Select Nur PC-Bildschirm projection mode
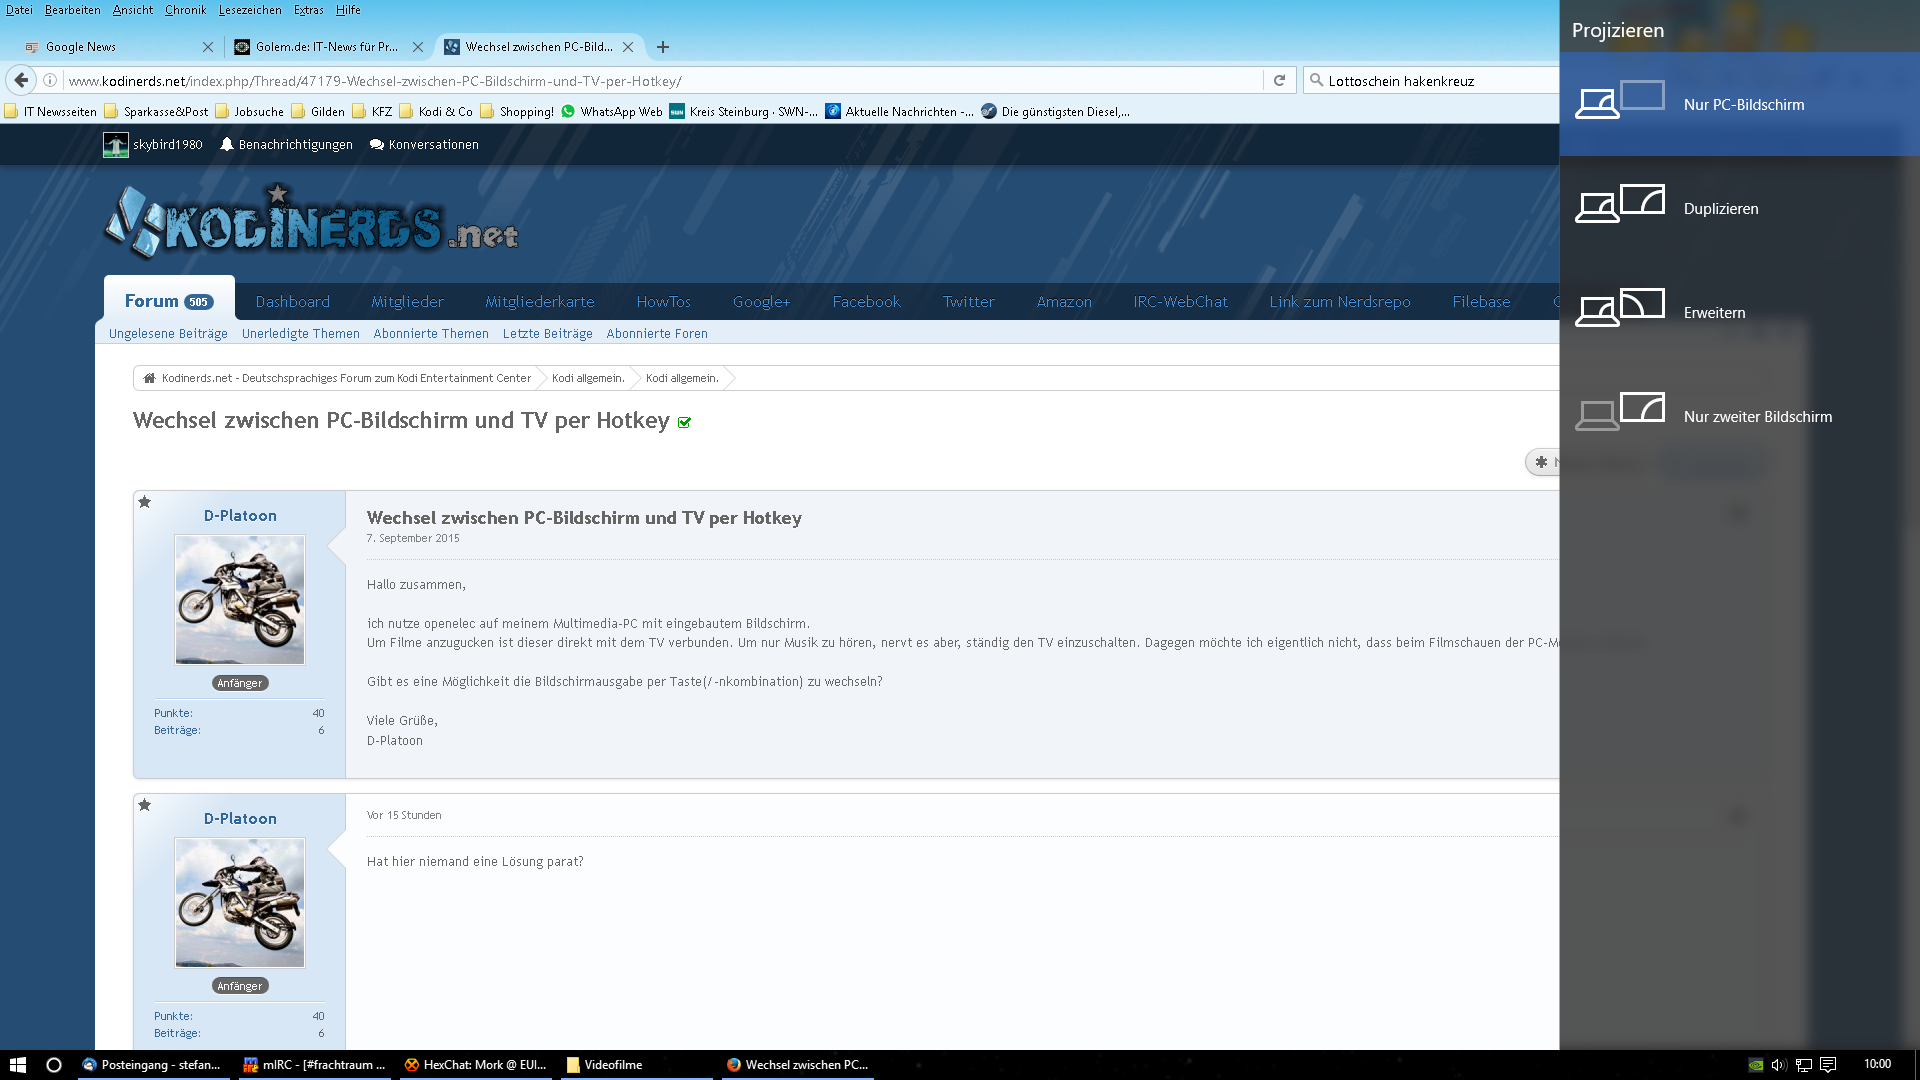 pyautogui.click(x=1739, y=104)
